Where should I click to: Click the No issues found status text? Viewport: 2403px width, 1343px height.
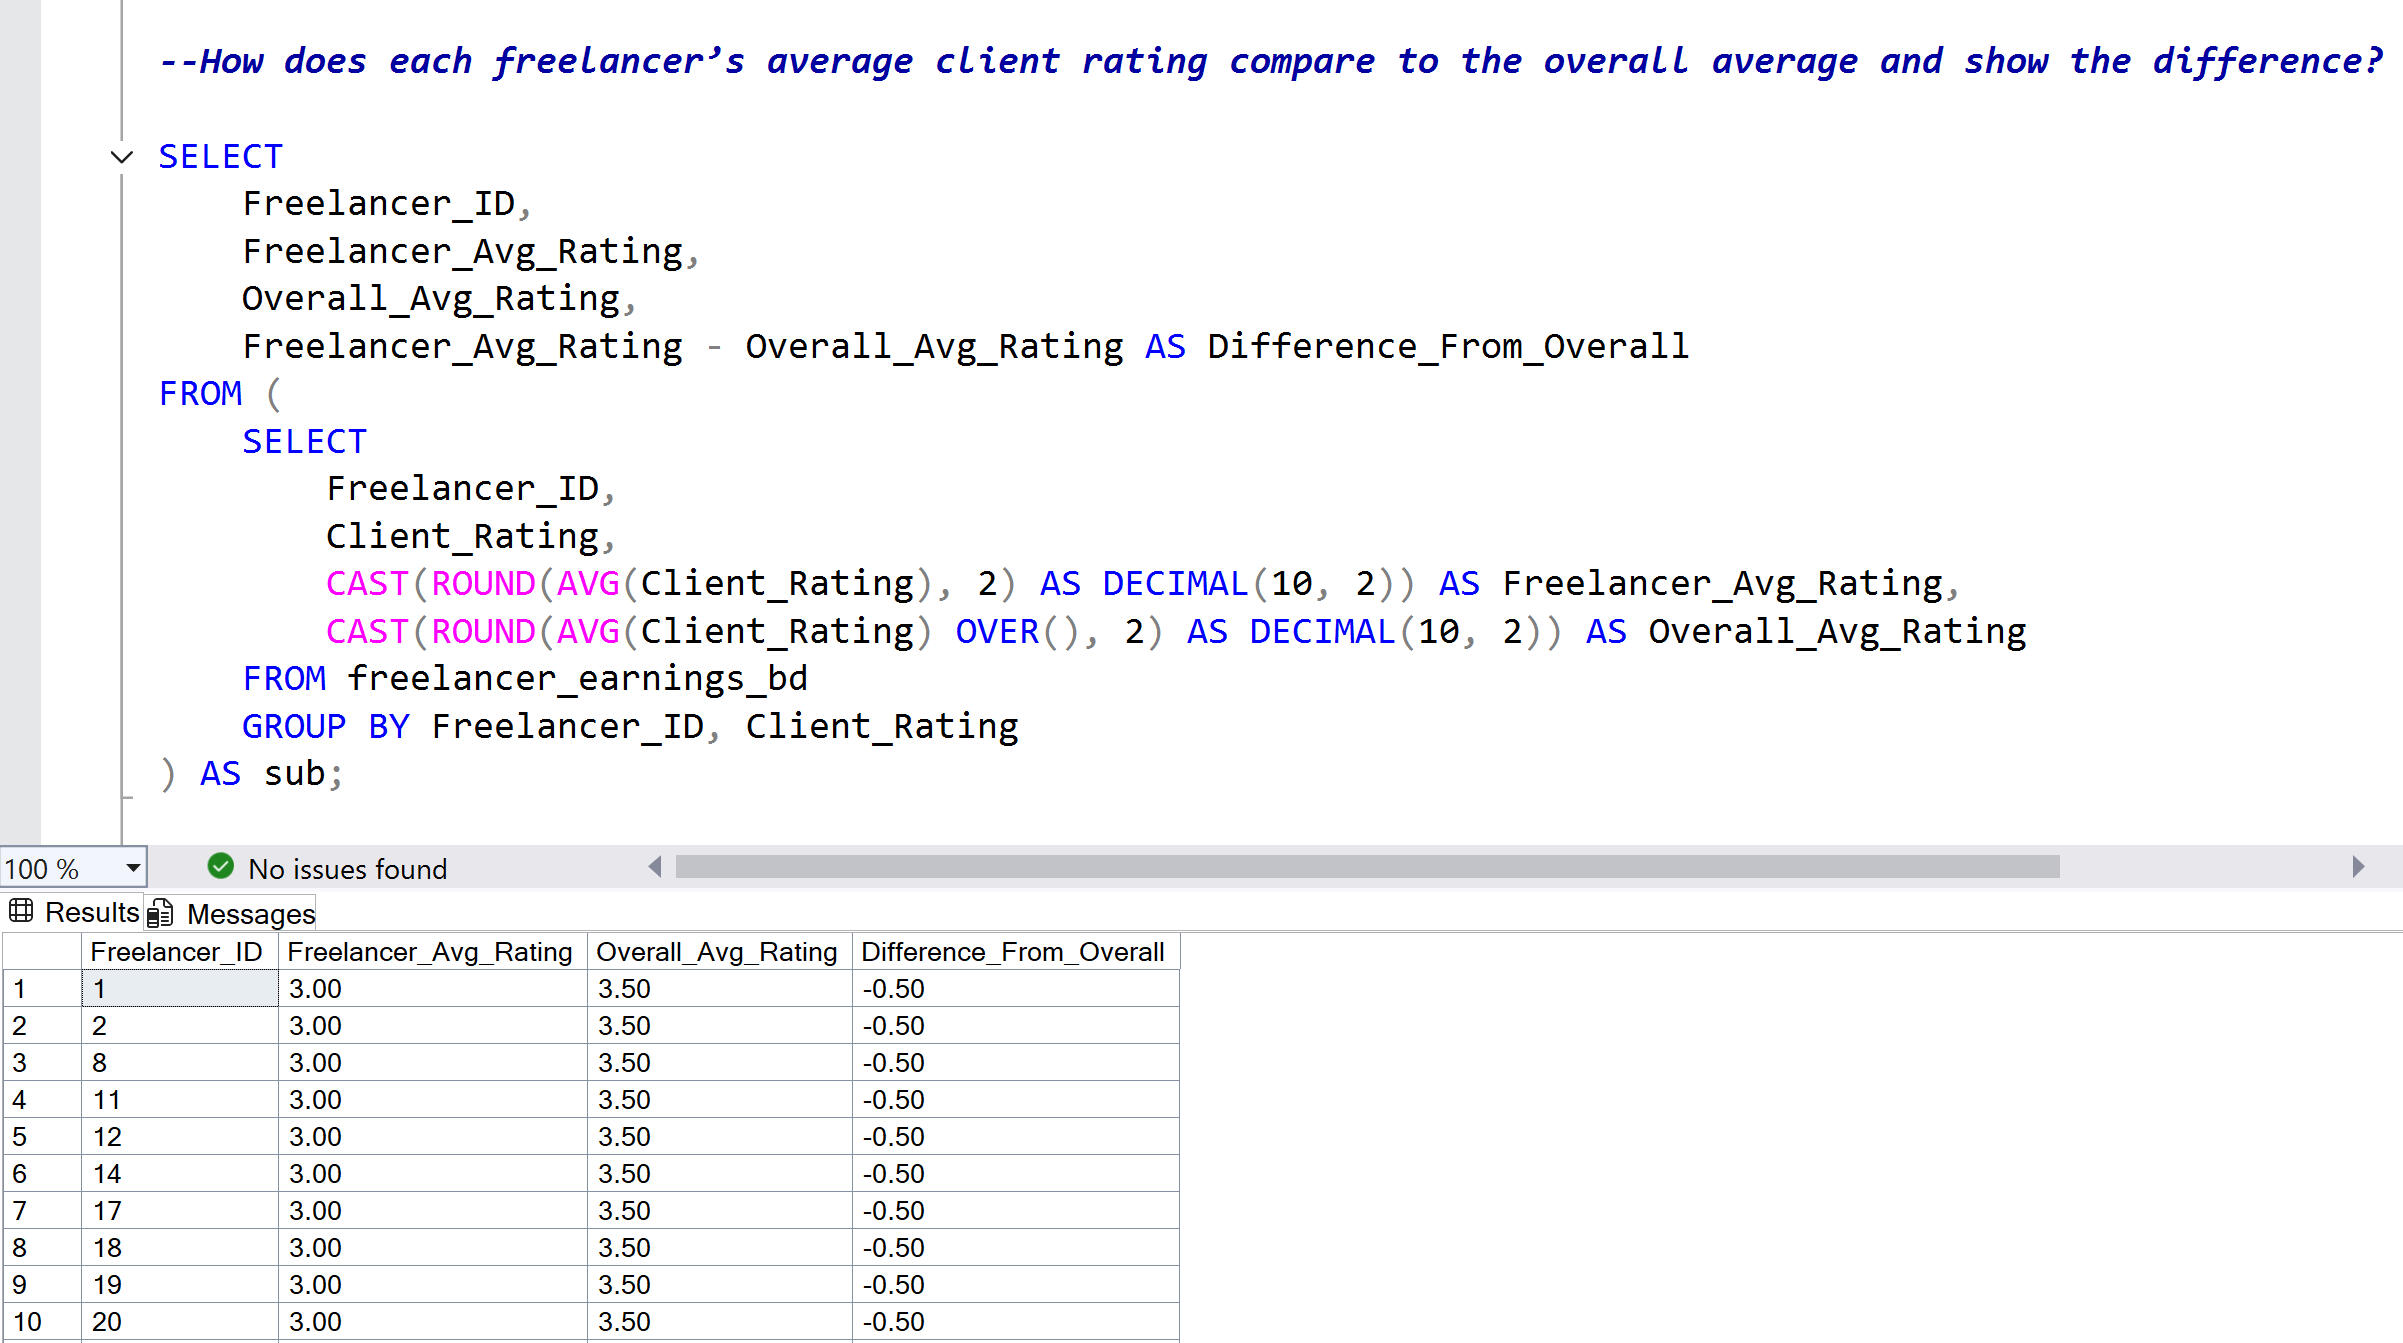coord(347,869)
